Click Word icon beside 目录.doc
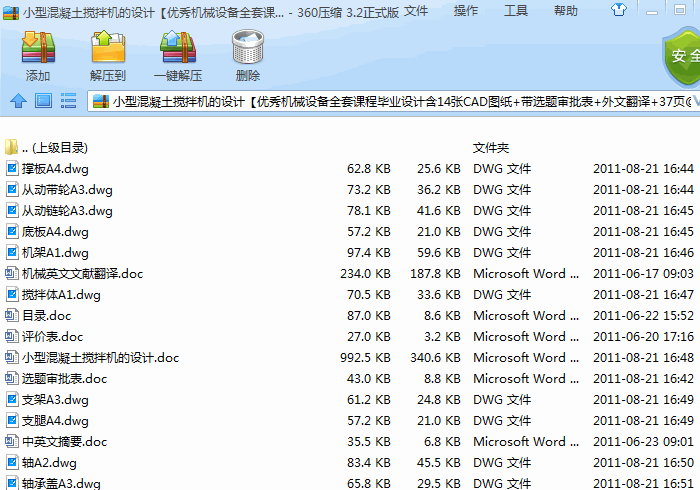Image resolution: width=700 pixels, height=490 pixels. [x=12, y=316]
